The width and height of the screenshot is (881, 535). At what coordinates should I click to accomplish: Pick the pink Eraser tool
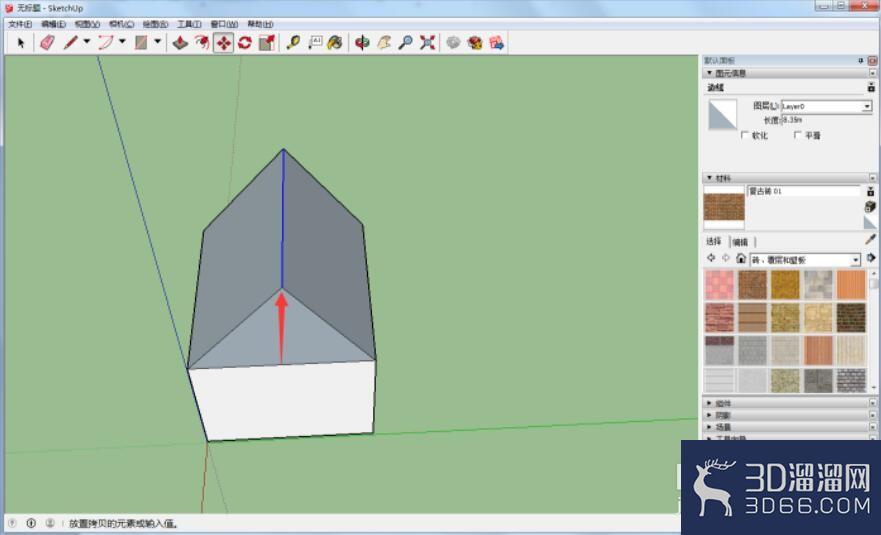click(x=48, y=43)
